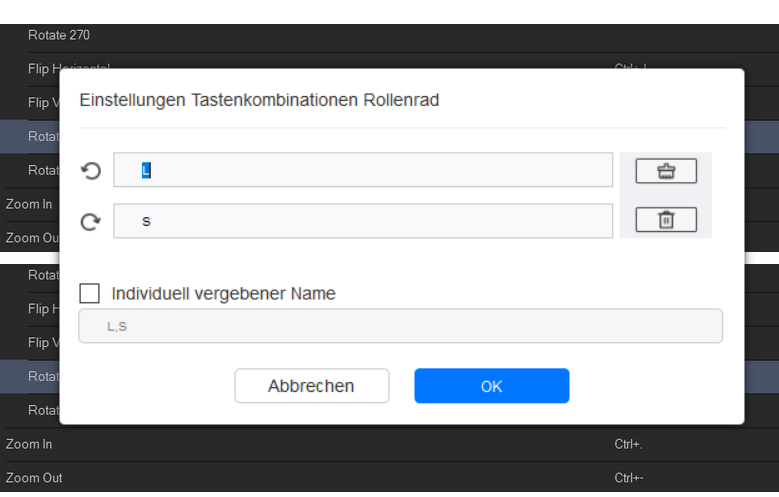Clear the counterclockwise shortcut with the eraser button

(665, 171)
